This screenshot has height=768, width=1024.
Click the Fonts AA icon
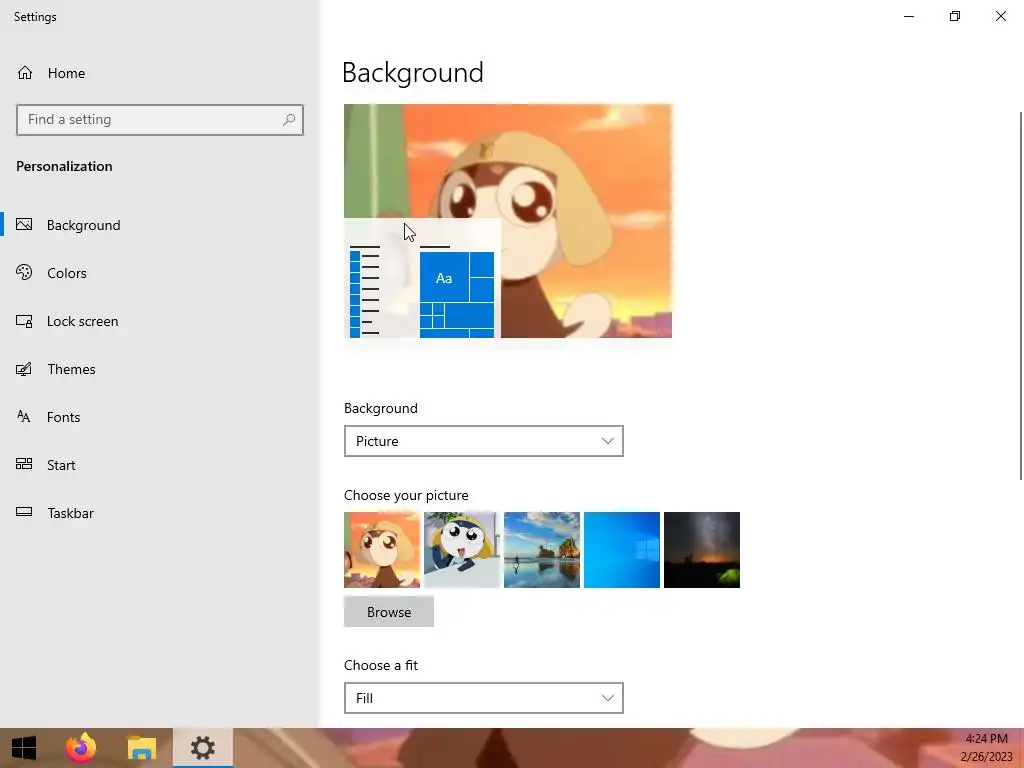tap(24, 417)
